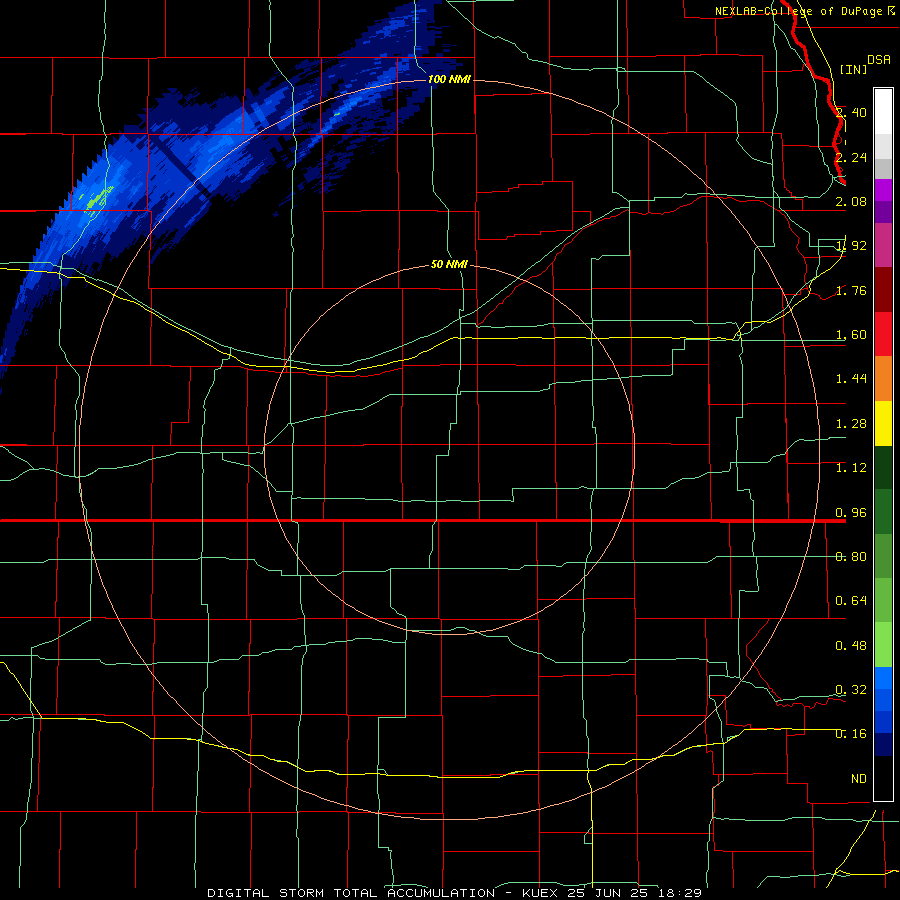This screenshot has width=900, height=900.
Task: Click the DIGITAL STORM TOTAL ACCUMULATION title
Action: pyautogui.click(x=351, y=893)
